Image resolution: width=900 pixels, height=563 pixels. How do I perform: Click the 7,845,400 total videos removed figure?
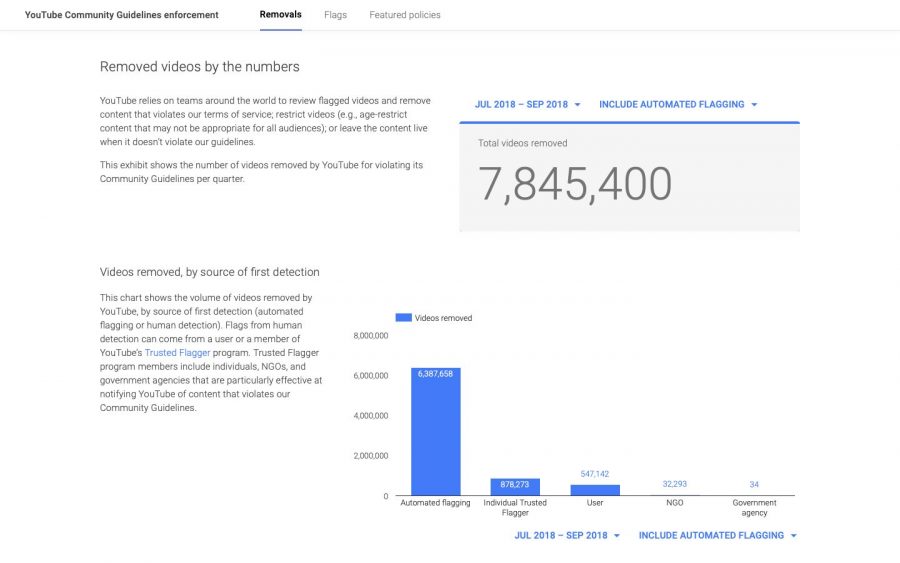click(575, 184)
